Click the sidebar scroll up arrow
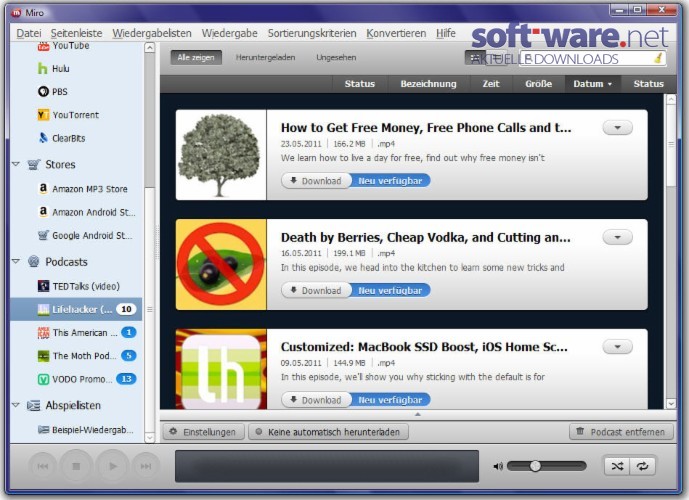Image resolution: width=689 pixels, height=500 pixels. (149, 47)
